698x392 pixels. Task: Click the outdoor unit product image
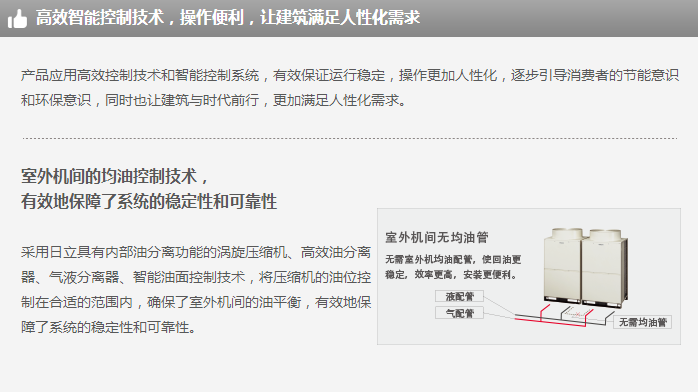pos(585,268)
